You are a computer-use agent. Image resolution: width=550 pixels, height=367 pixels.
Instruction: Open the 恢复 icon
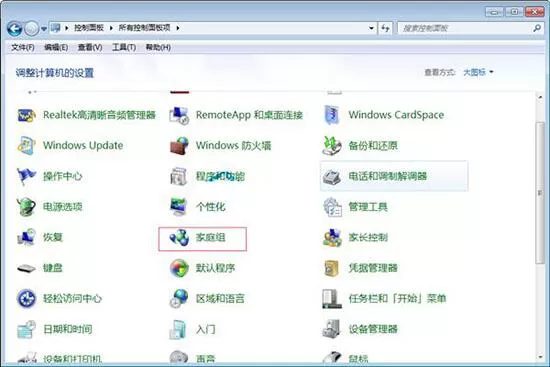tap(26, 237)
